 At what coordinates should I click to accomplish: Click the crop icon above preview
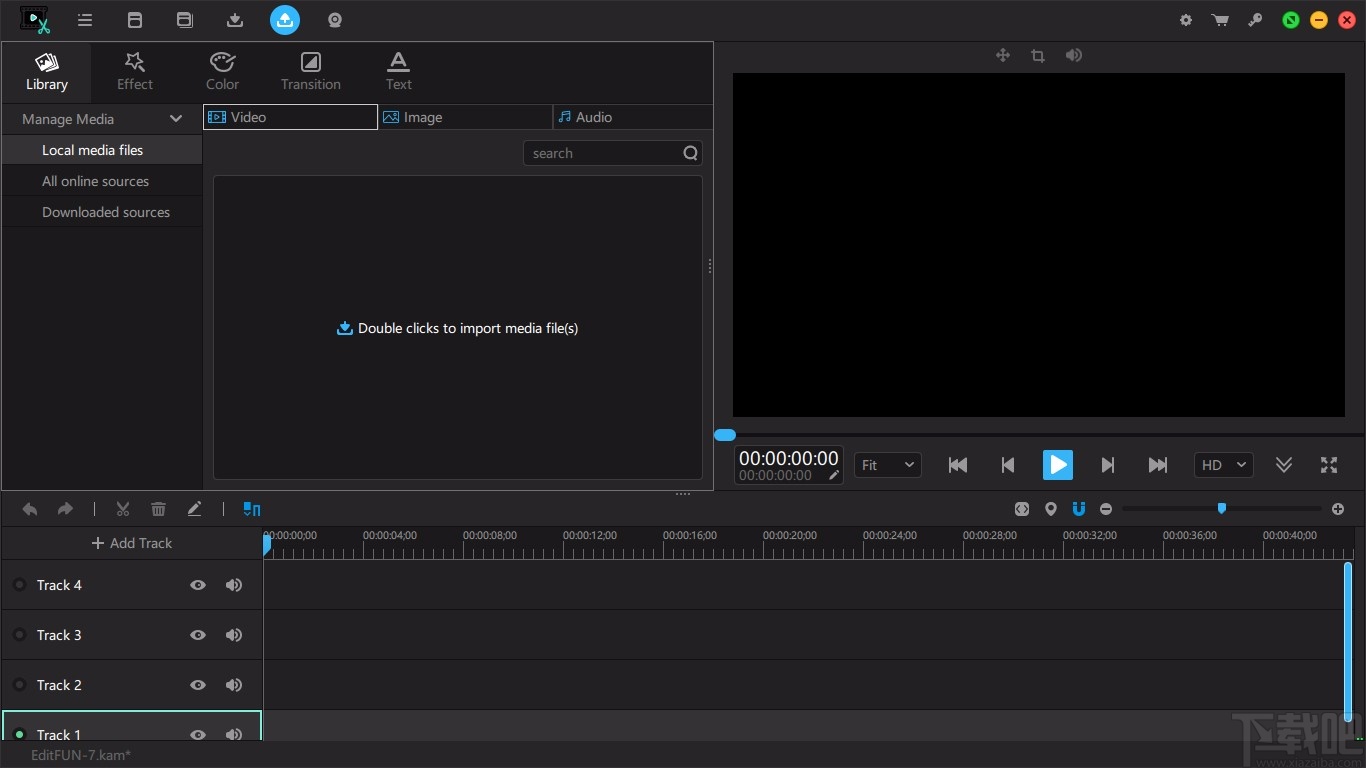1038,56
